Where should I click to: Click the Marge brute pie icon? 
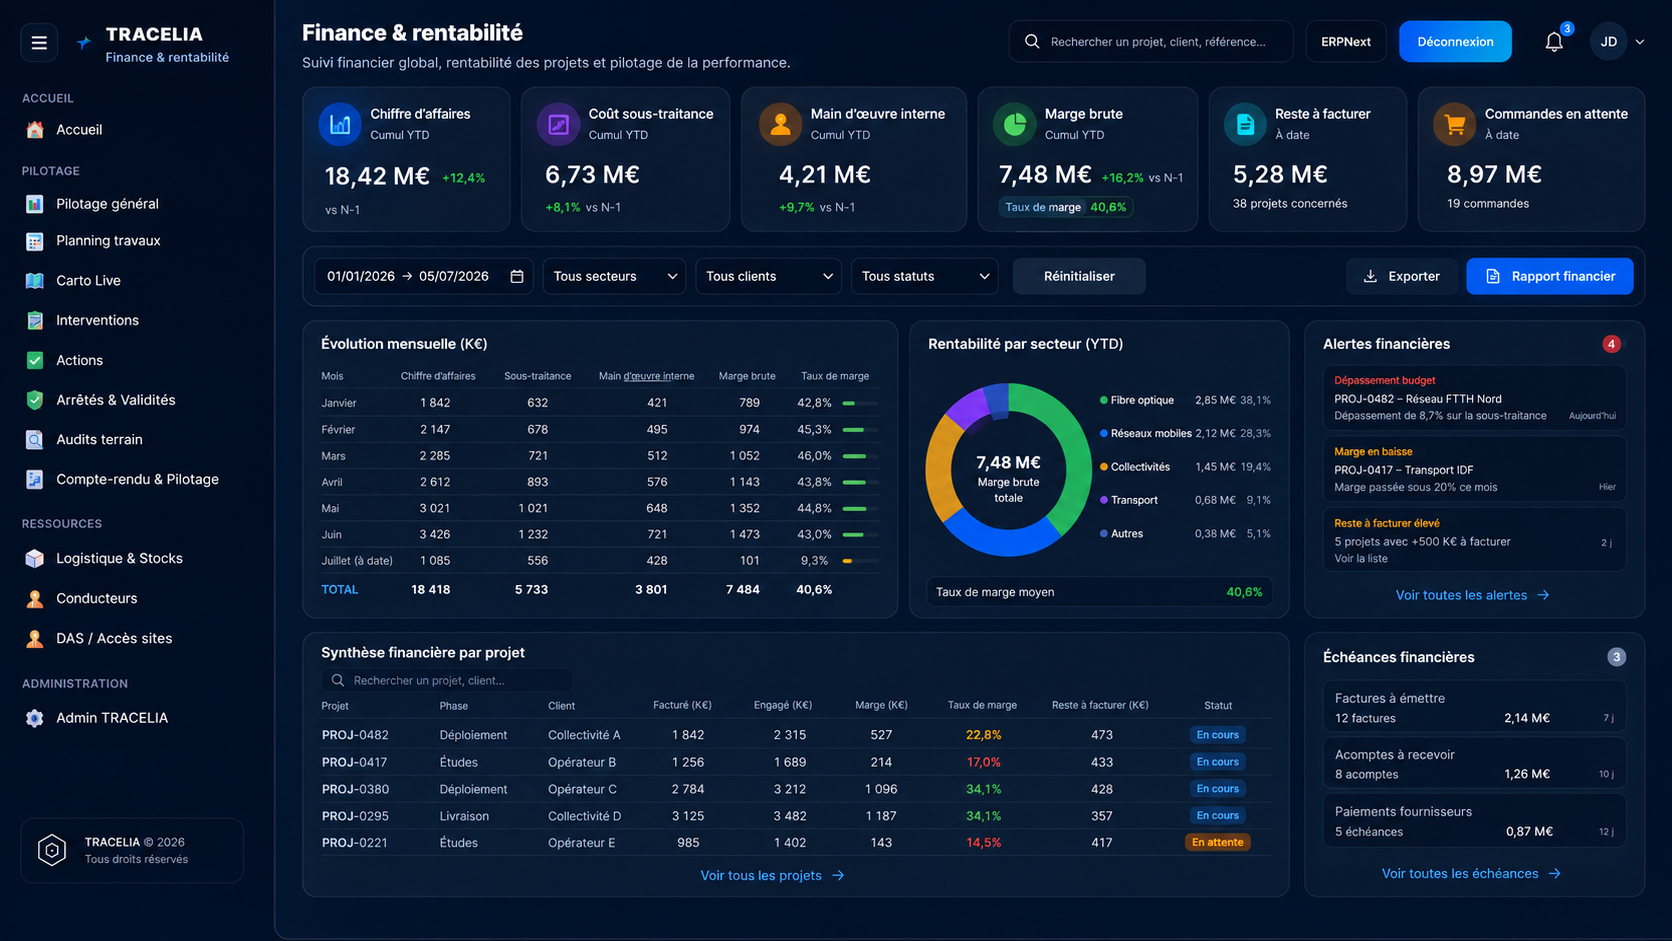point(1014,124)
